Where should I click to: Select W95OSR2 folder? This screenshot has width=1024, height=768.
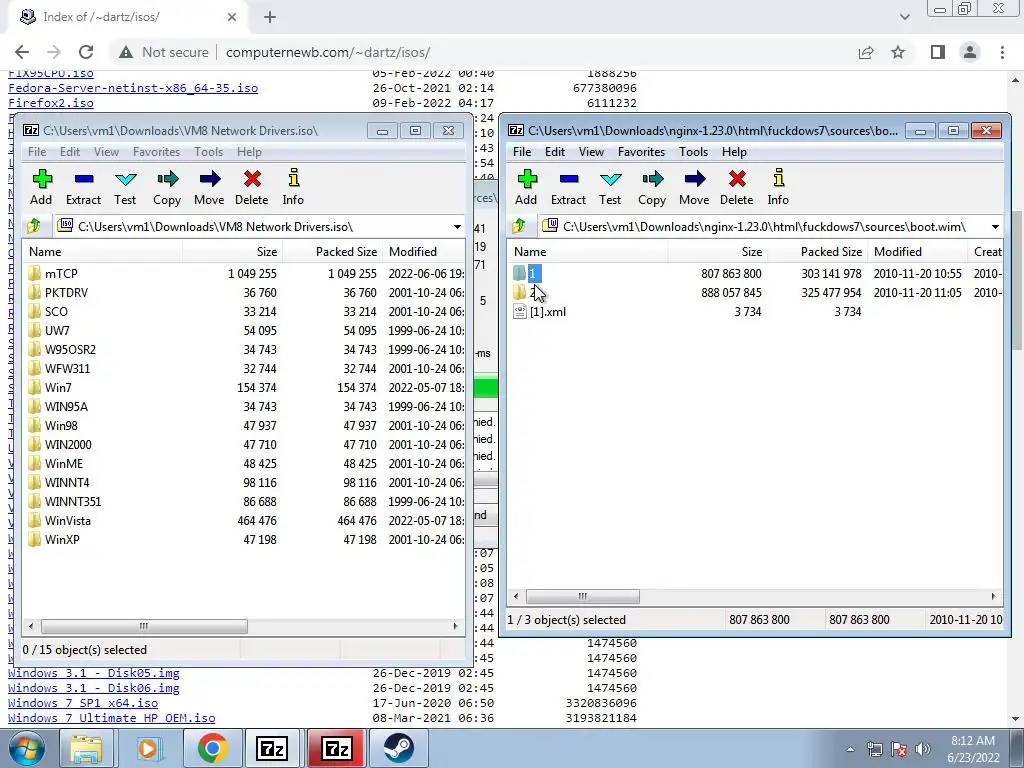point(70,350)
